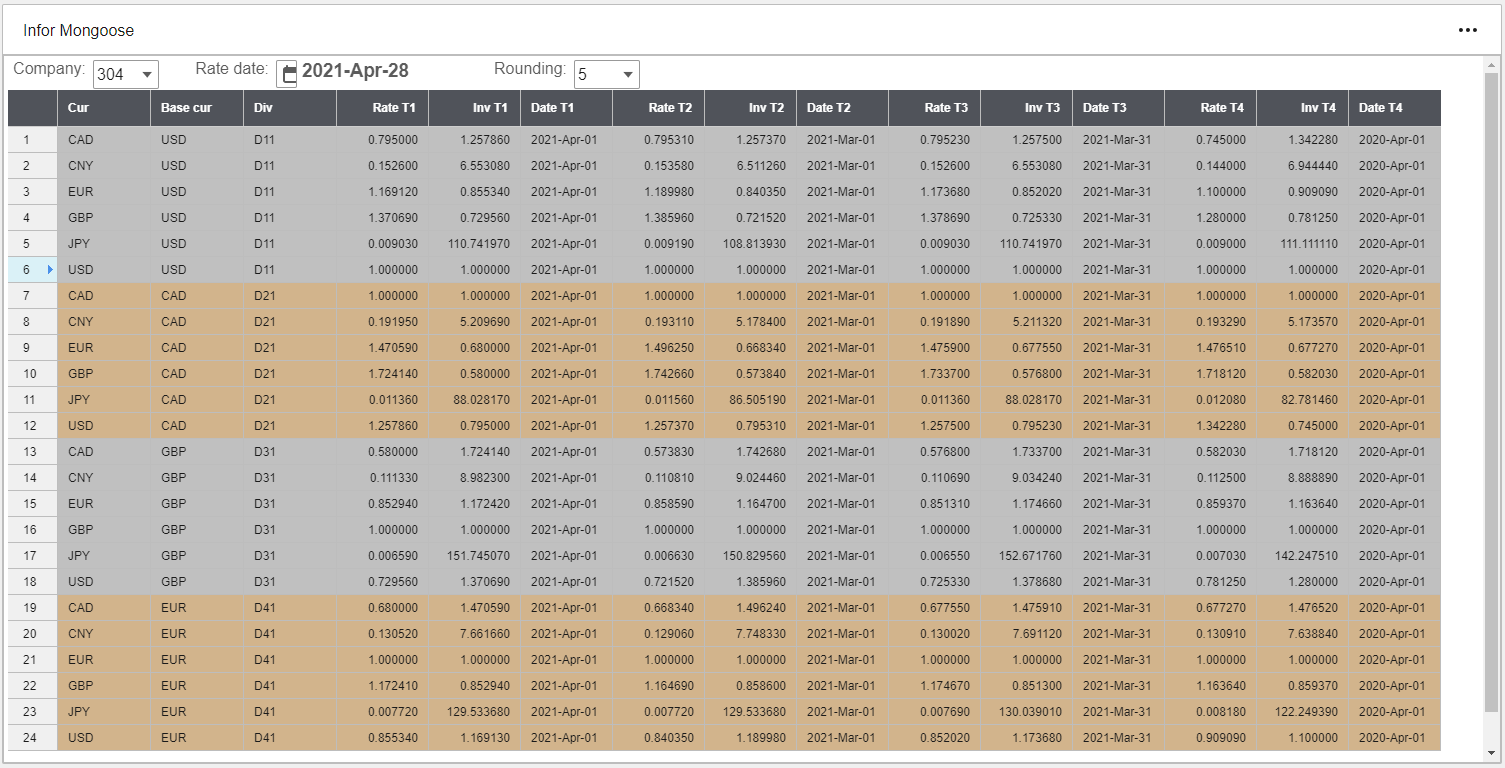Click Rate T1 value 0.795000 in row 1

pos(383,139)
